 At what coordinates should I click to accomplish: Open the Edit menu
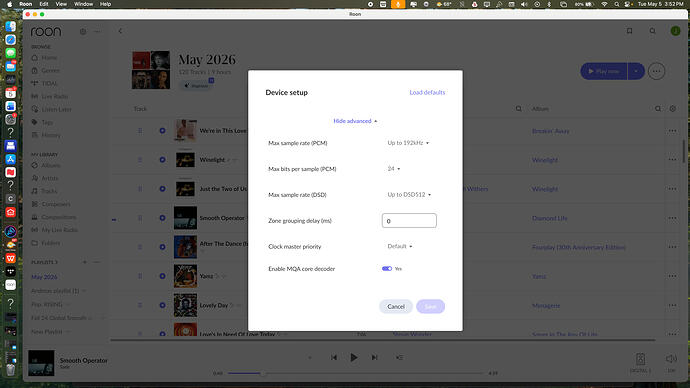tap(44, 4)
